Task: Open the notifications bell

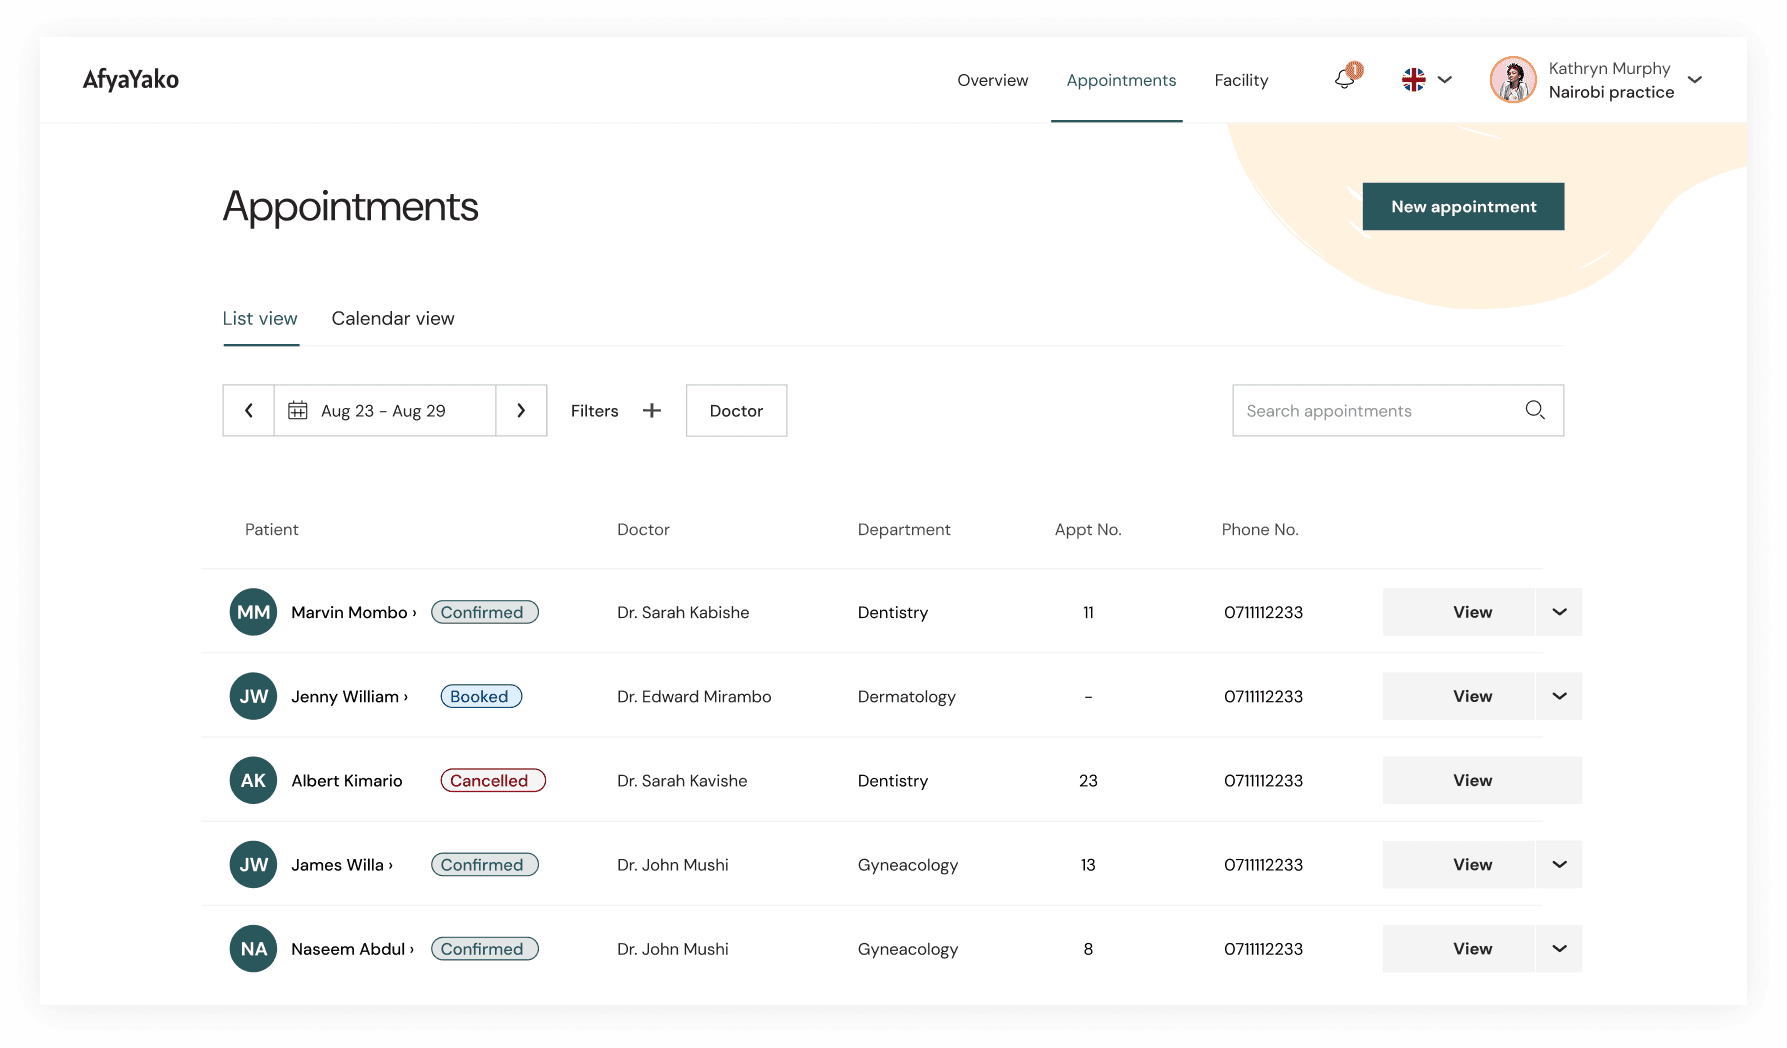Action: pyautogui.click(x=1347, y=78)
